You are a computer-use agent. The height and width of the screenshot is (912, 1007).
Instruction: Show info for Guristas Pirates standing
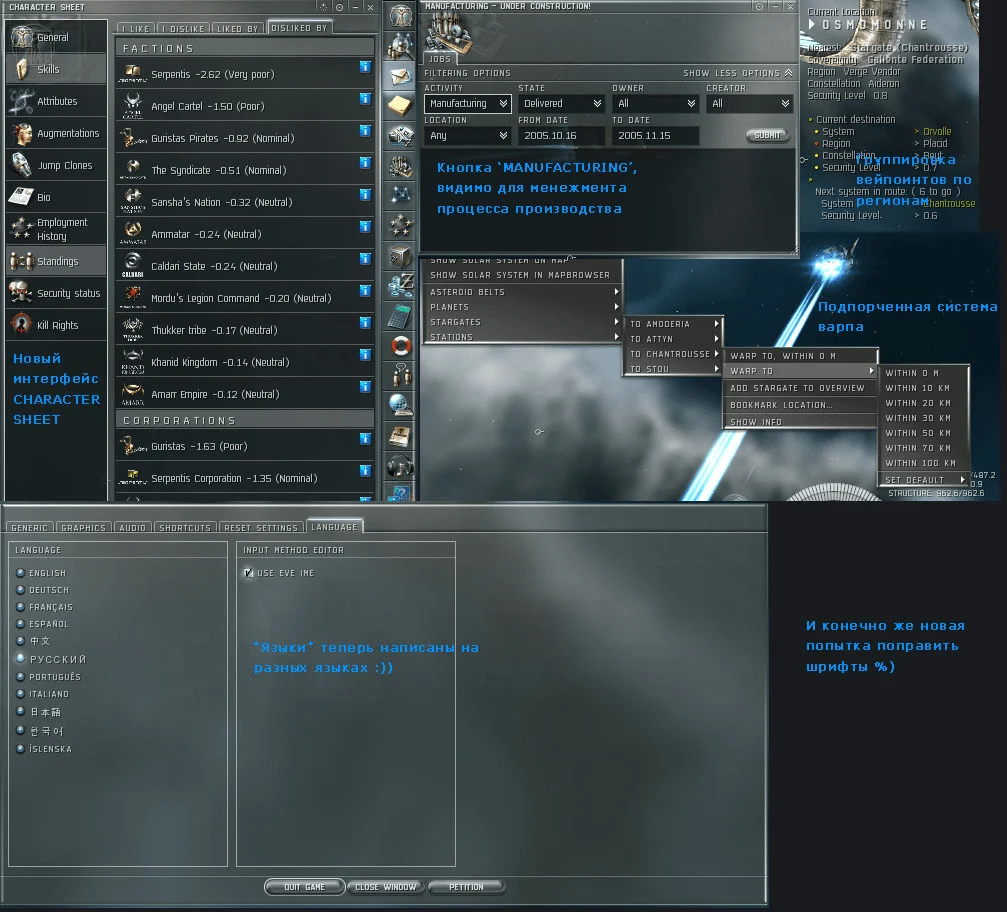click(365, 130)
